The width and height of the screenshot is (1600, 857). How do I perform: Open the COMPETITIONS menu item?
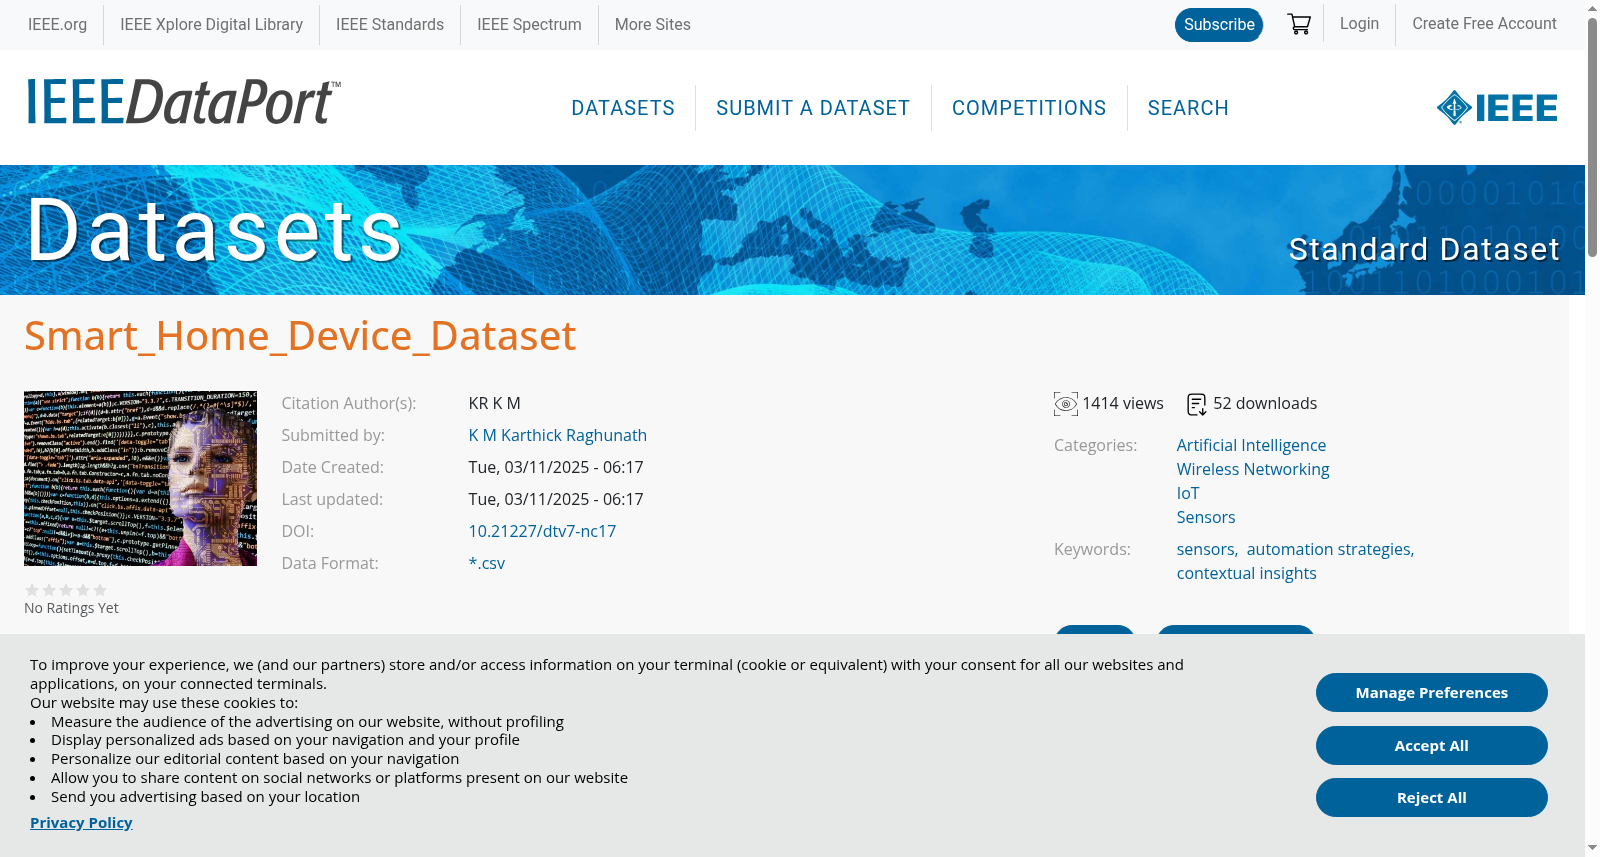1029,108
